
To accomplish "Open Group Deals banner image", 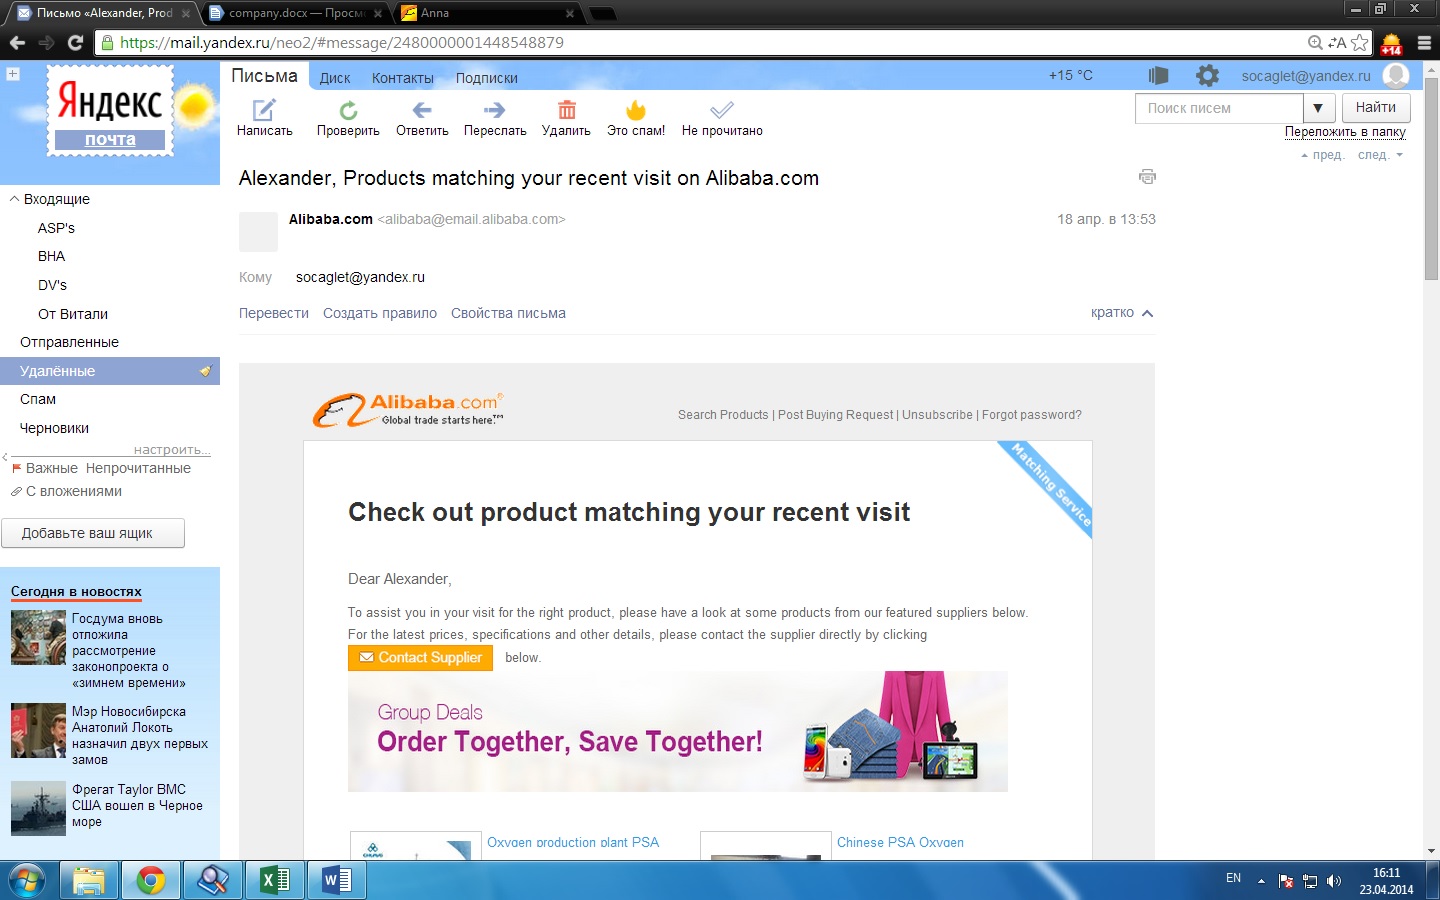I will point(678,732).
